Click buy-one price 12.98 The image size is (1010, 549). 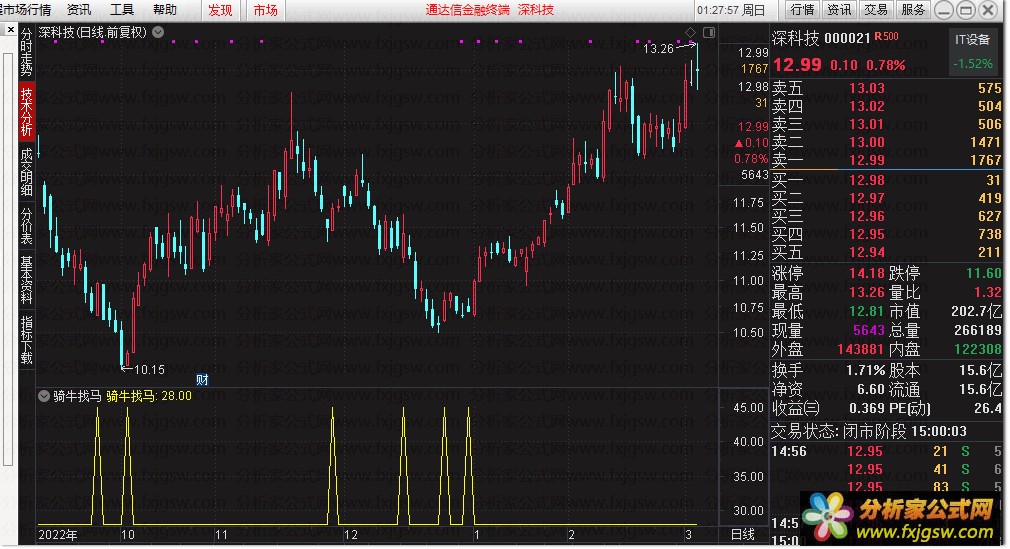point(866,180)
